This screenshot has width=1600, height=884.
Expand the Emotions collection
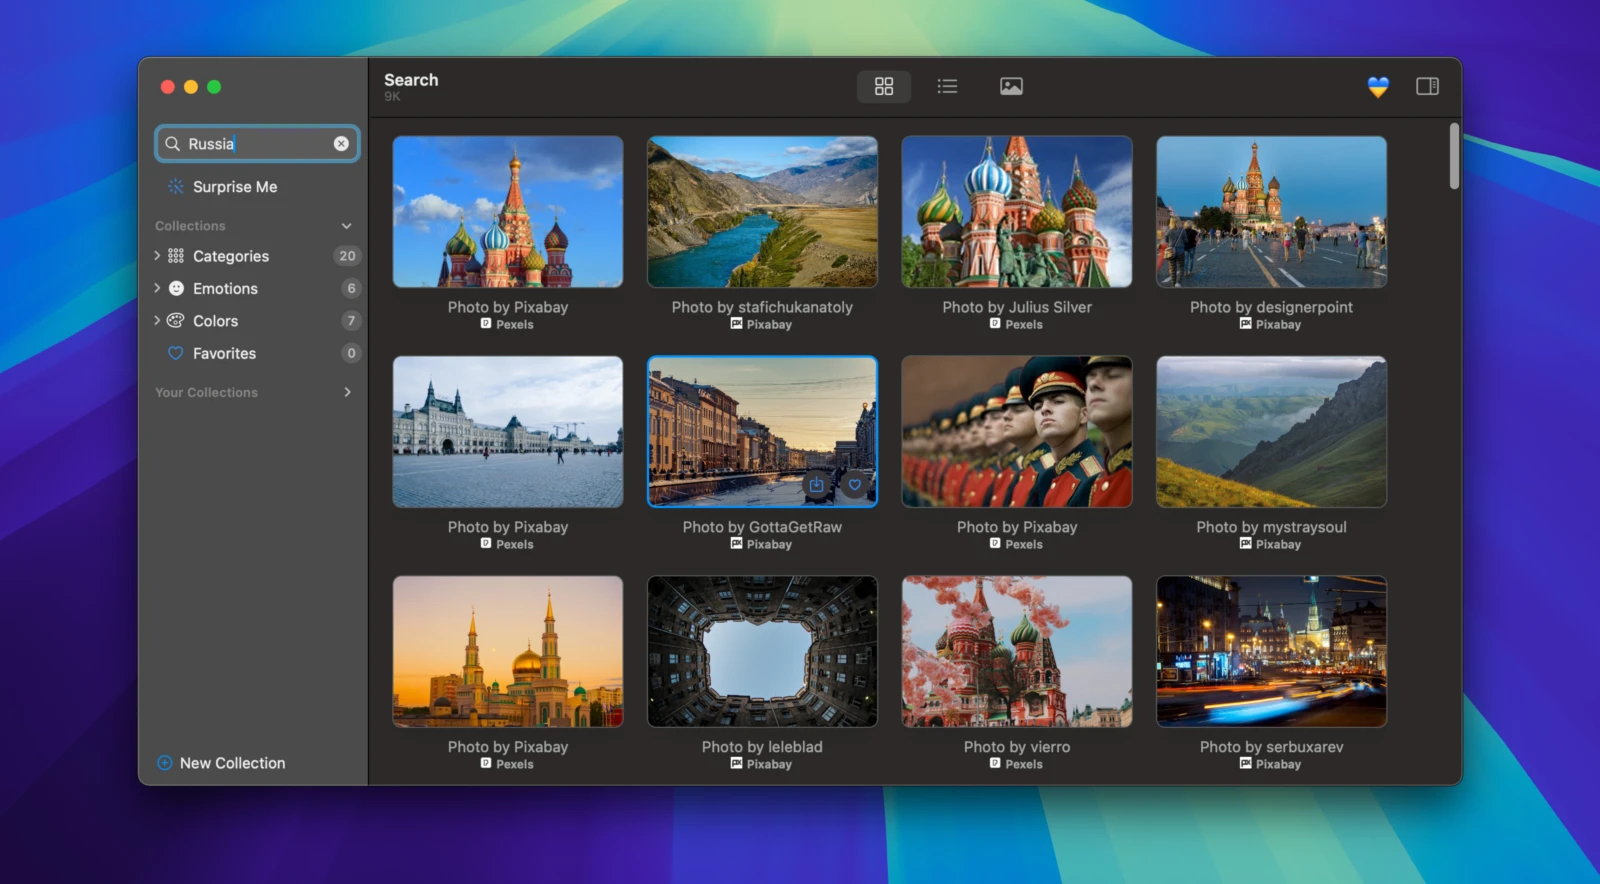(x=157, y=288)
